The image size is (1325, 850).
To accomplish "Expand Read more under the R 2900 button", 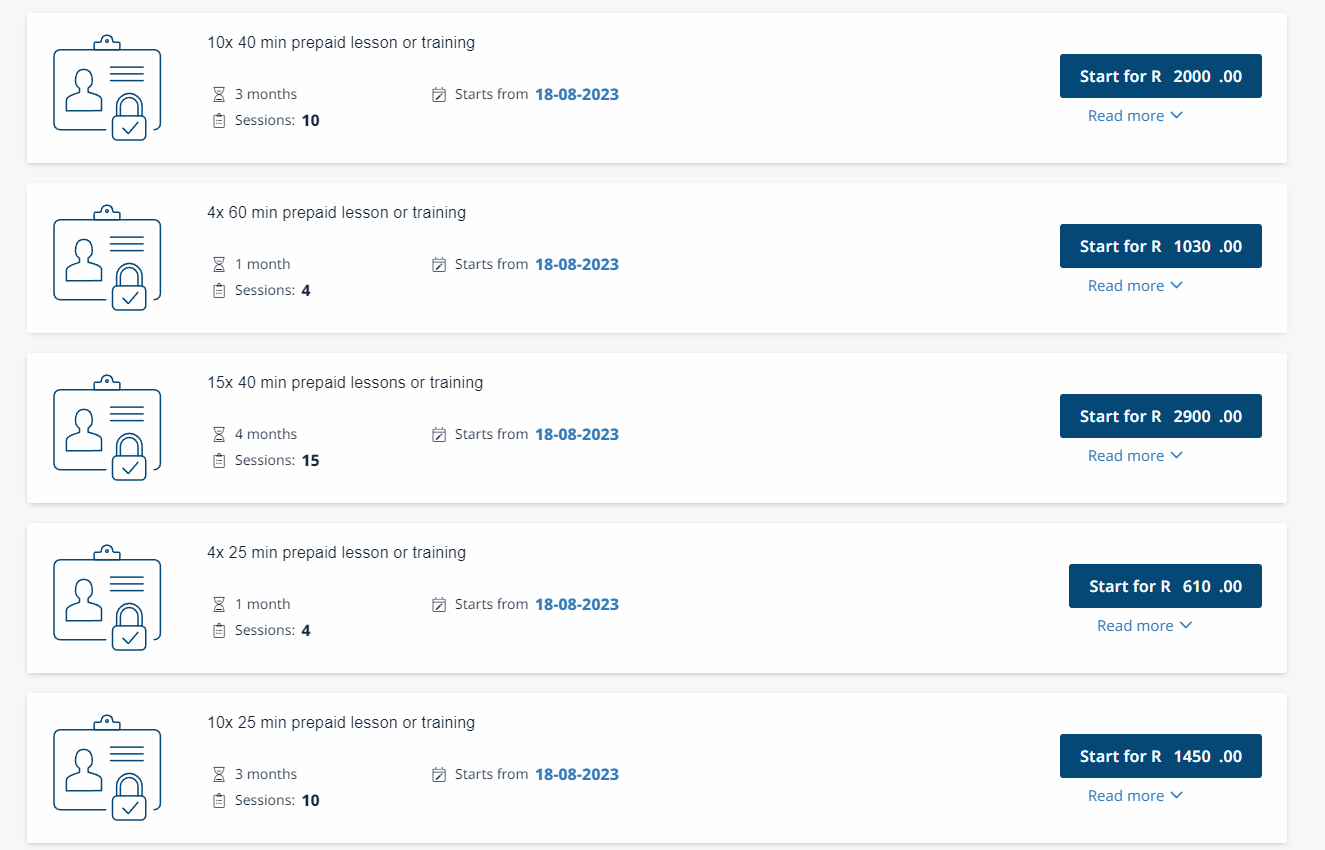I will click(x=1135, y=456).
